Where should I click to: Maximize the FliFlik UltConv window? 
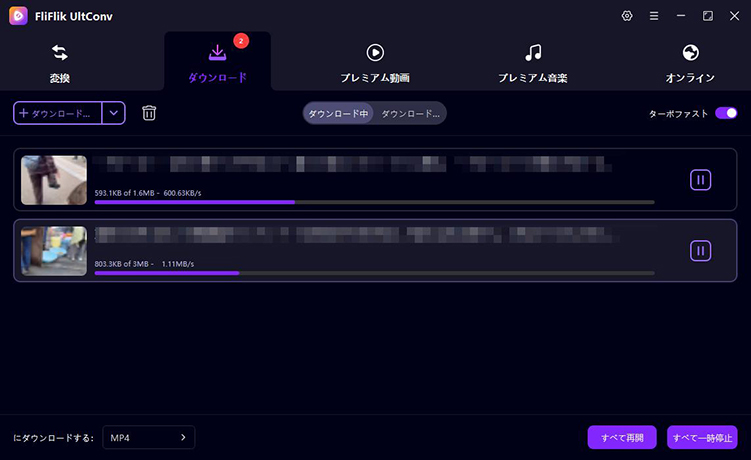coord(707,16)
